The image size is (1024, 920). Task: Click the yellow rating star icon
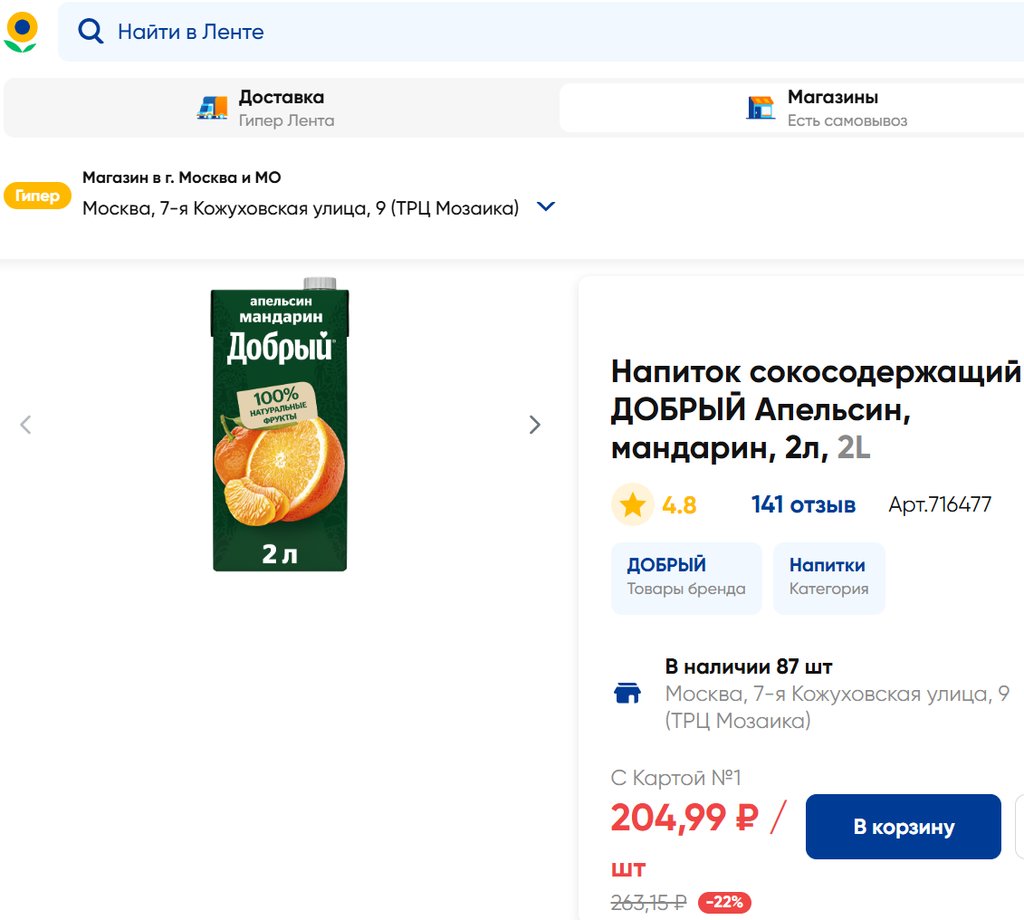click(x=632, y=505)
